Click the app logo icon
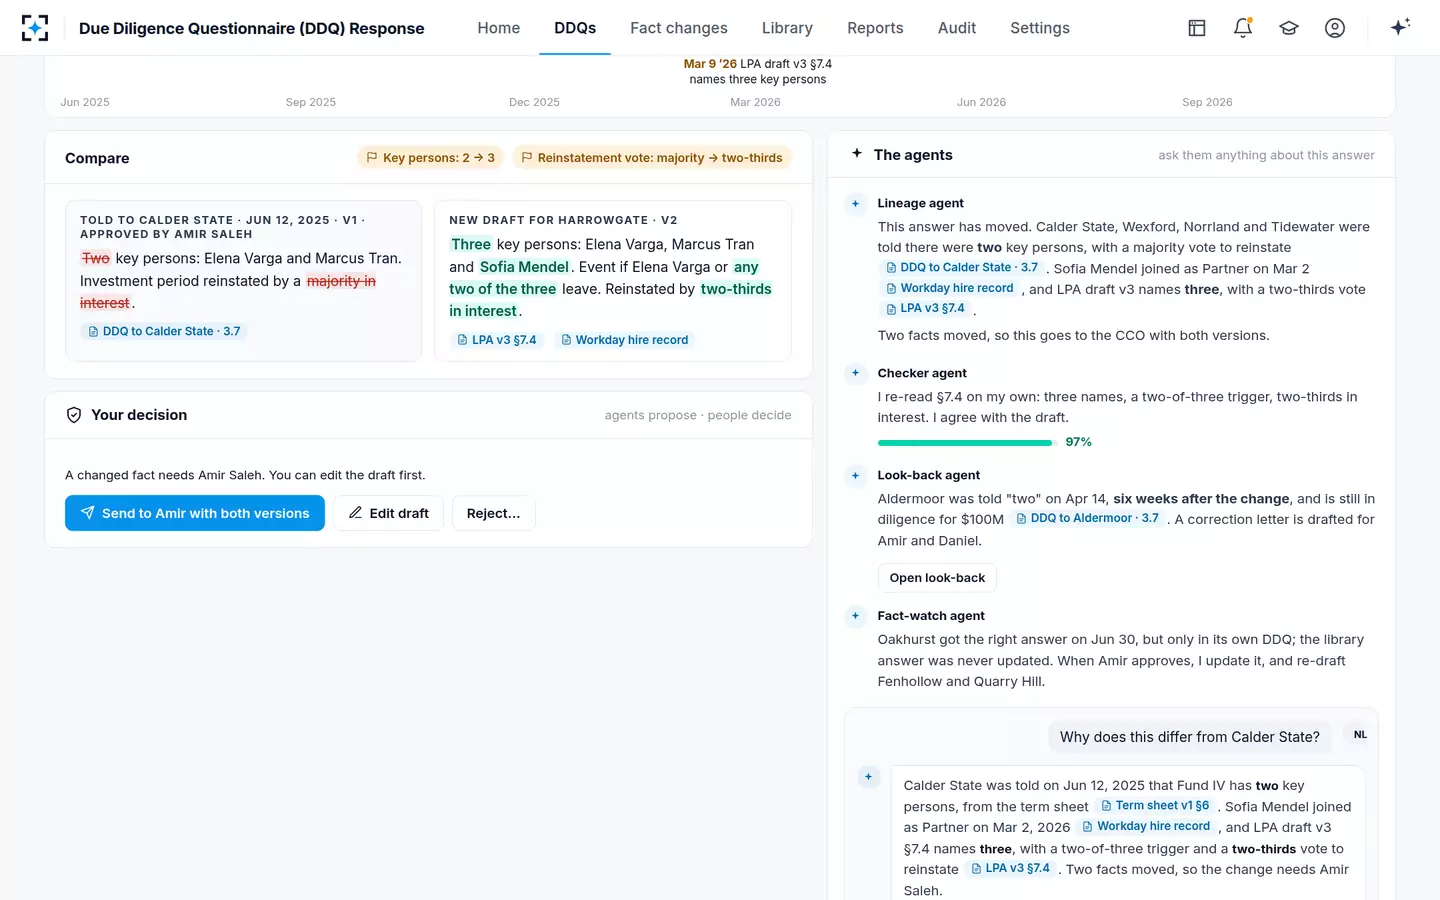The width and height of the screenshot is (1440, 900). pyautogui.click(x=35, y=28)
